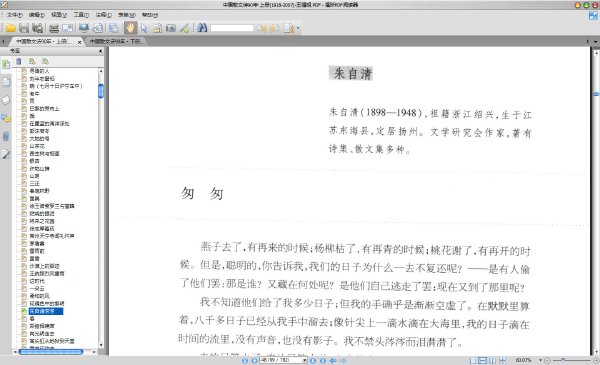Click the zoom slider in status bar
The height and width of the screenshot is (365, 600).
(x=572, y=360)
